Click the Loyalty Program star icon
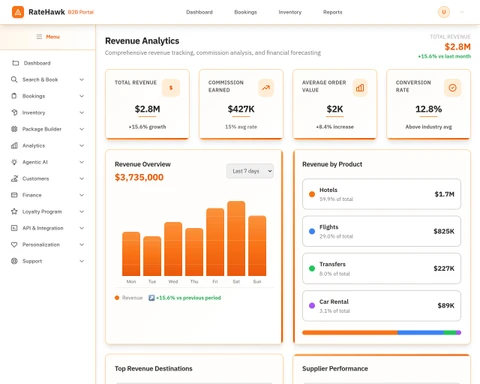The height and width of the screenshot is (384, 480). pos(14,211)
